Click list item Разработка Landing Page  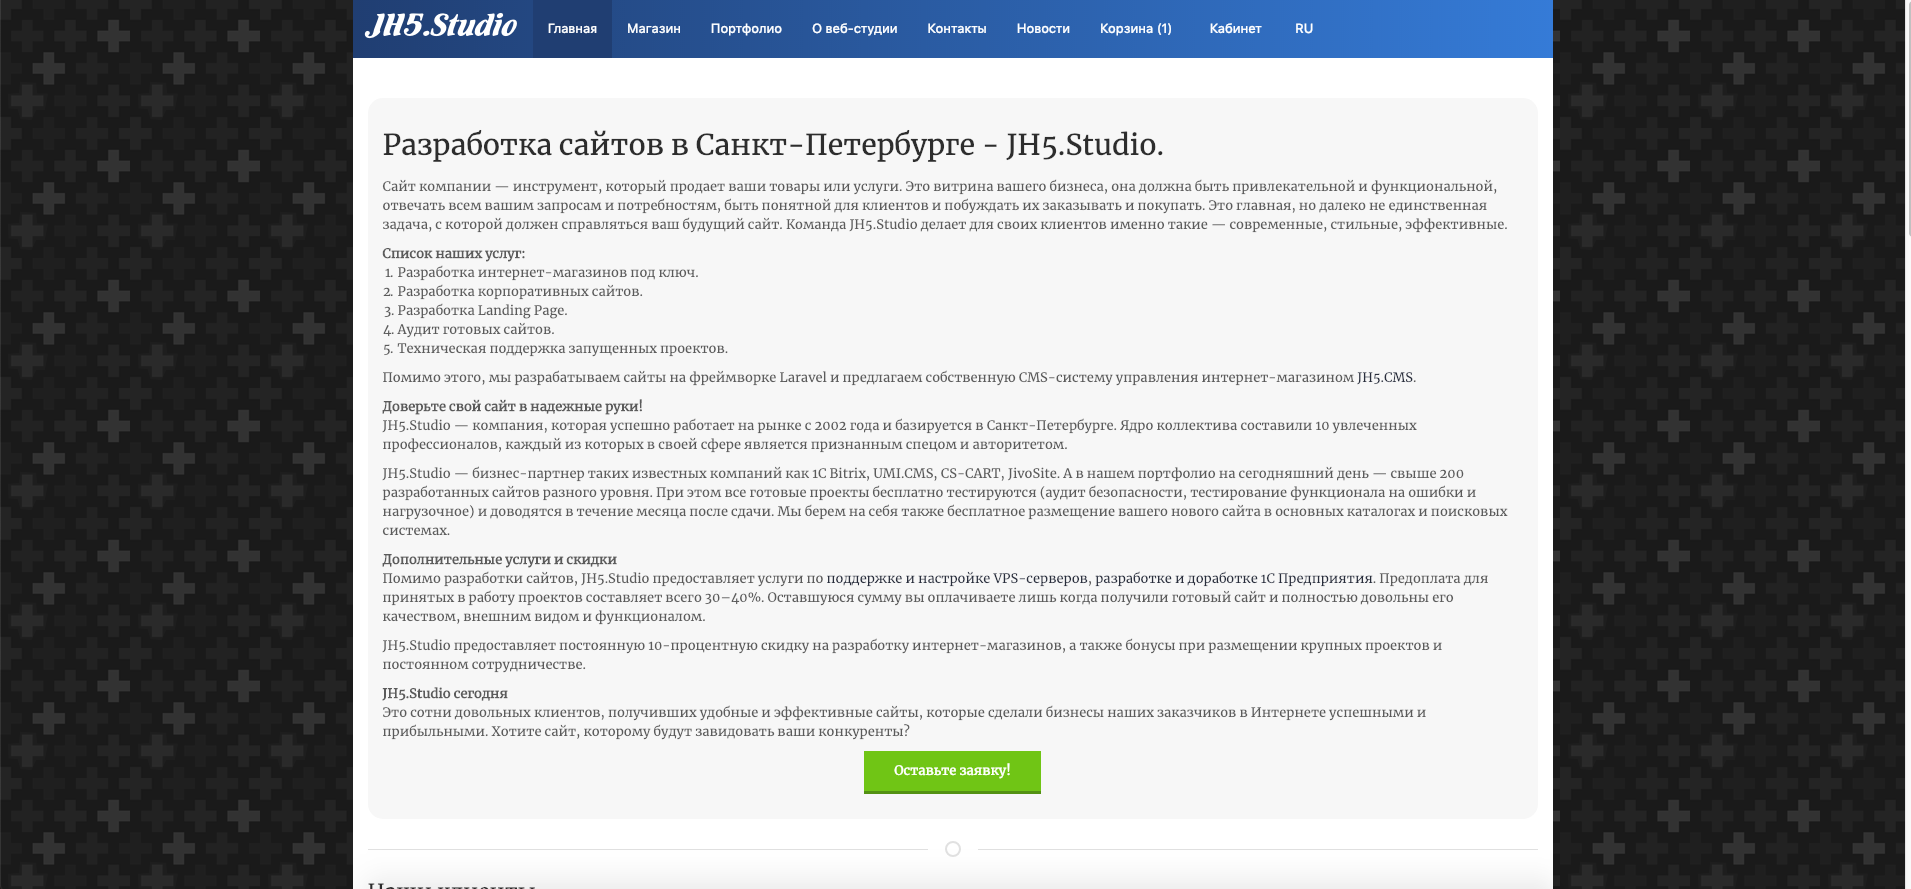(x=482, y=311)
